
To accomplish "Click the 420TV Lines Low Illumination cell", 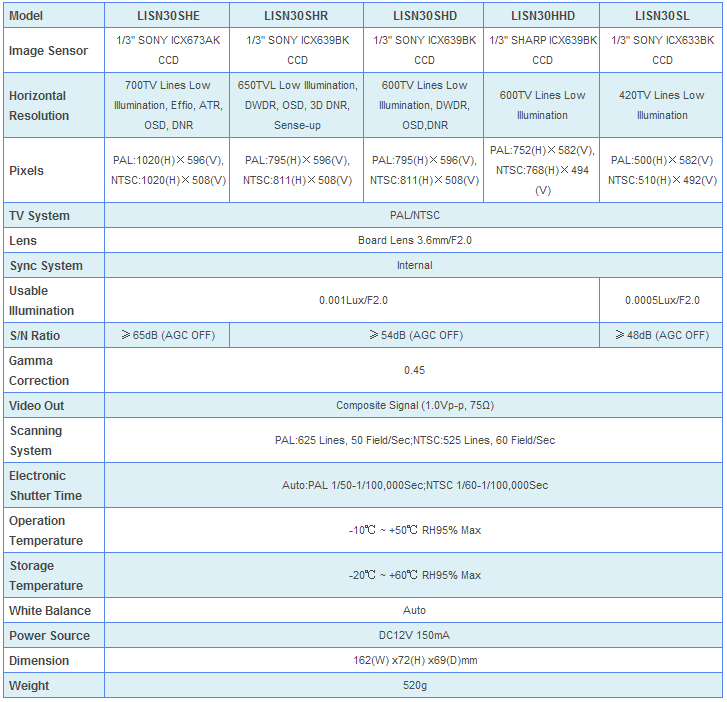I will coord(661,105).
